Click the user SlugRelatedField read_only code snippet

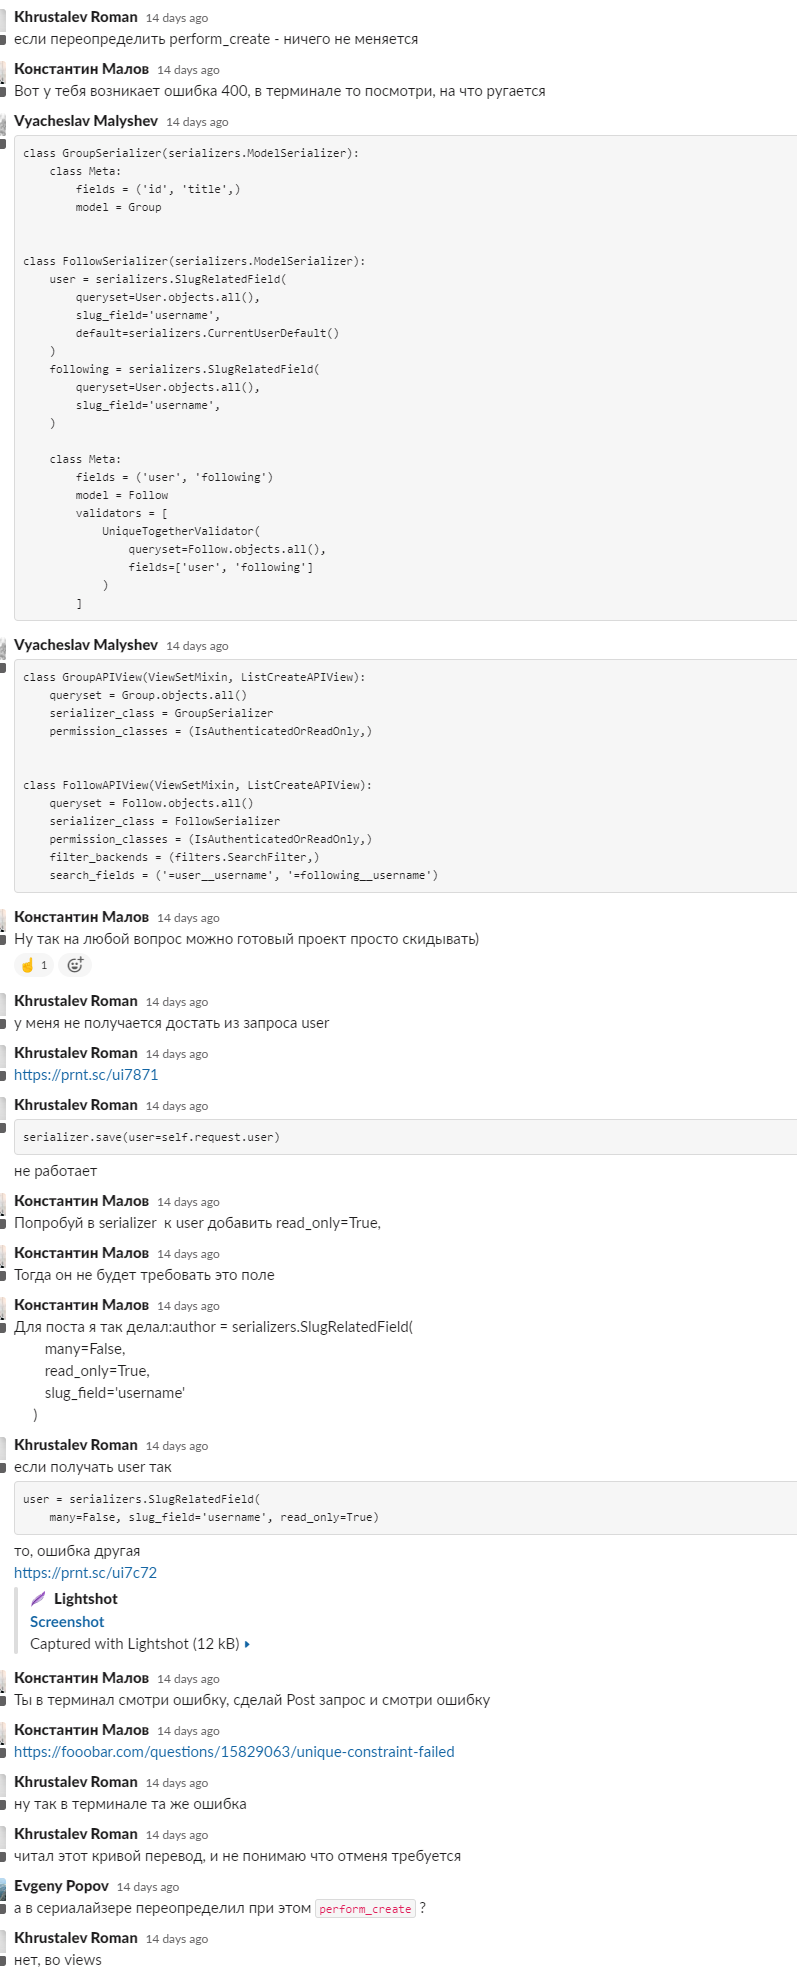coord(405,1508)
